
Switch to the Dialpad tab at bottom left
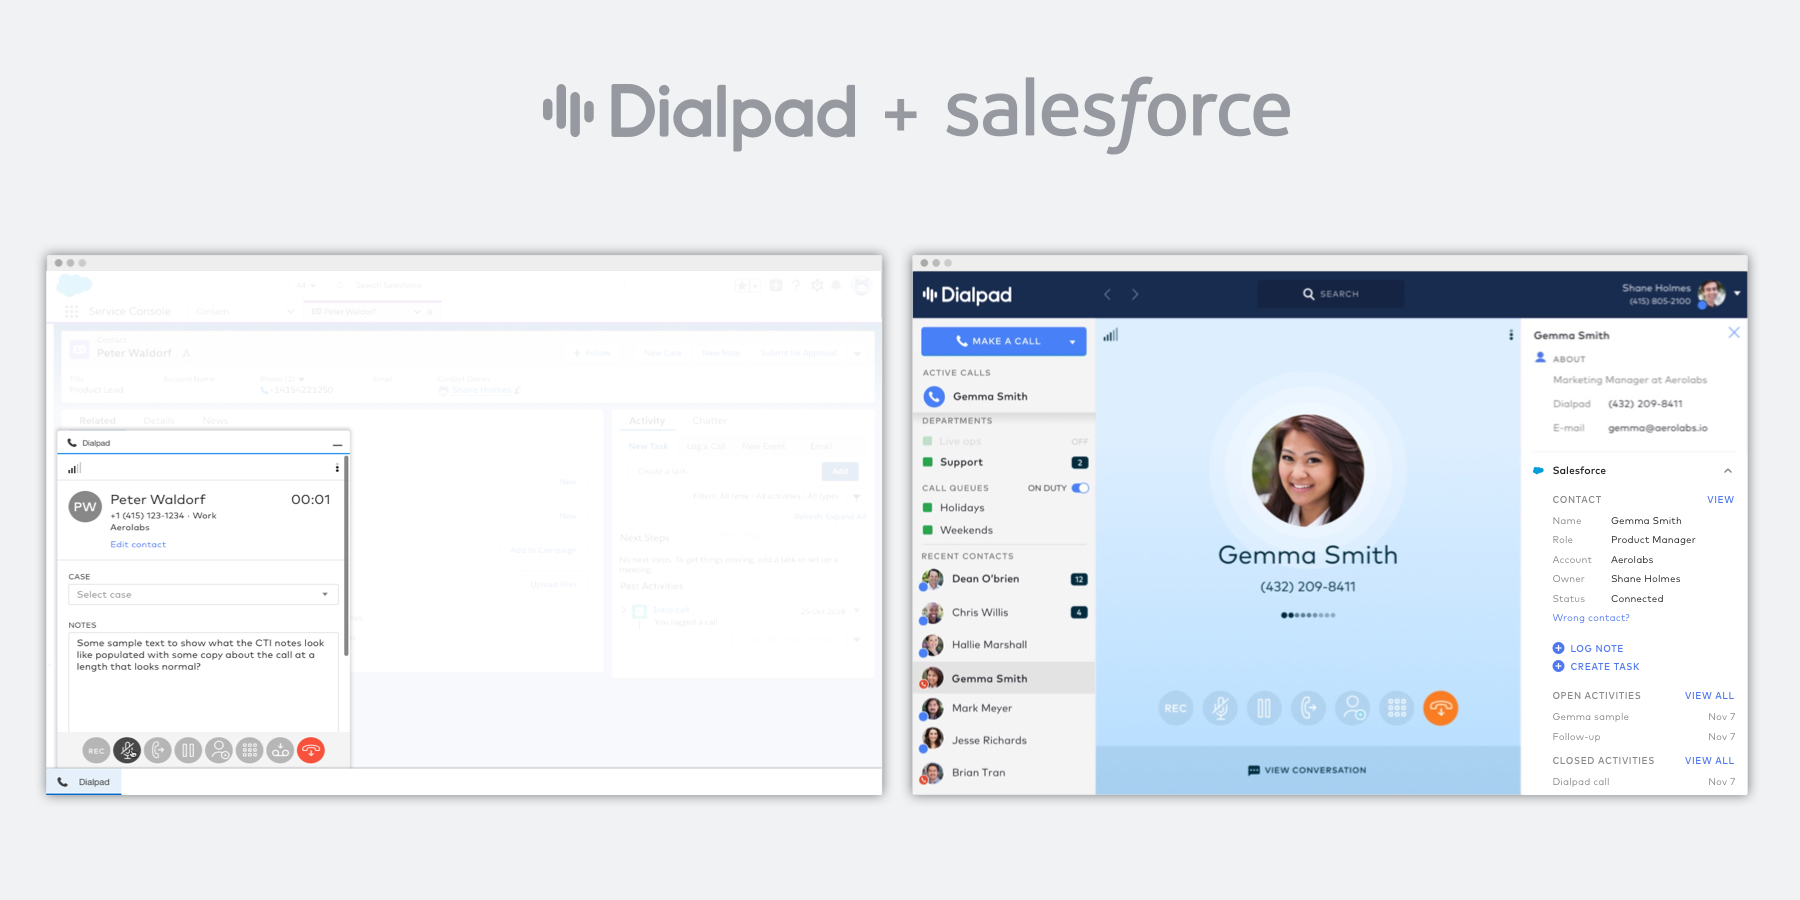[84, 782]
